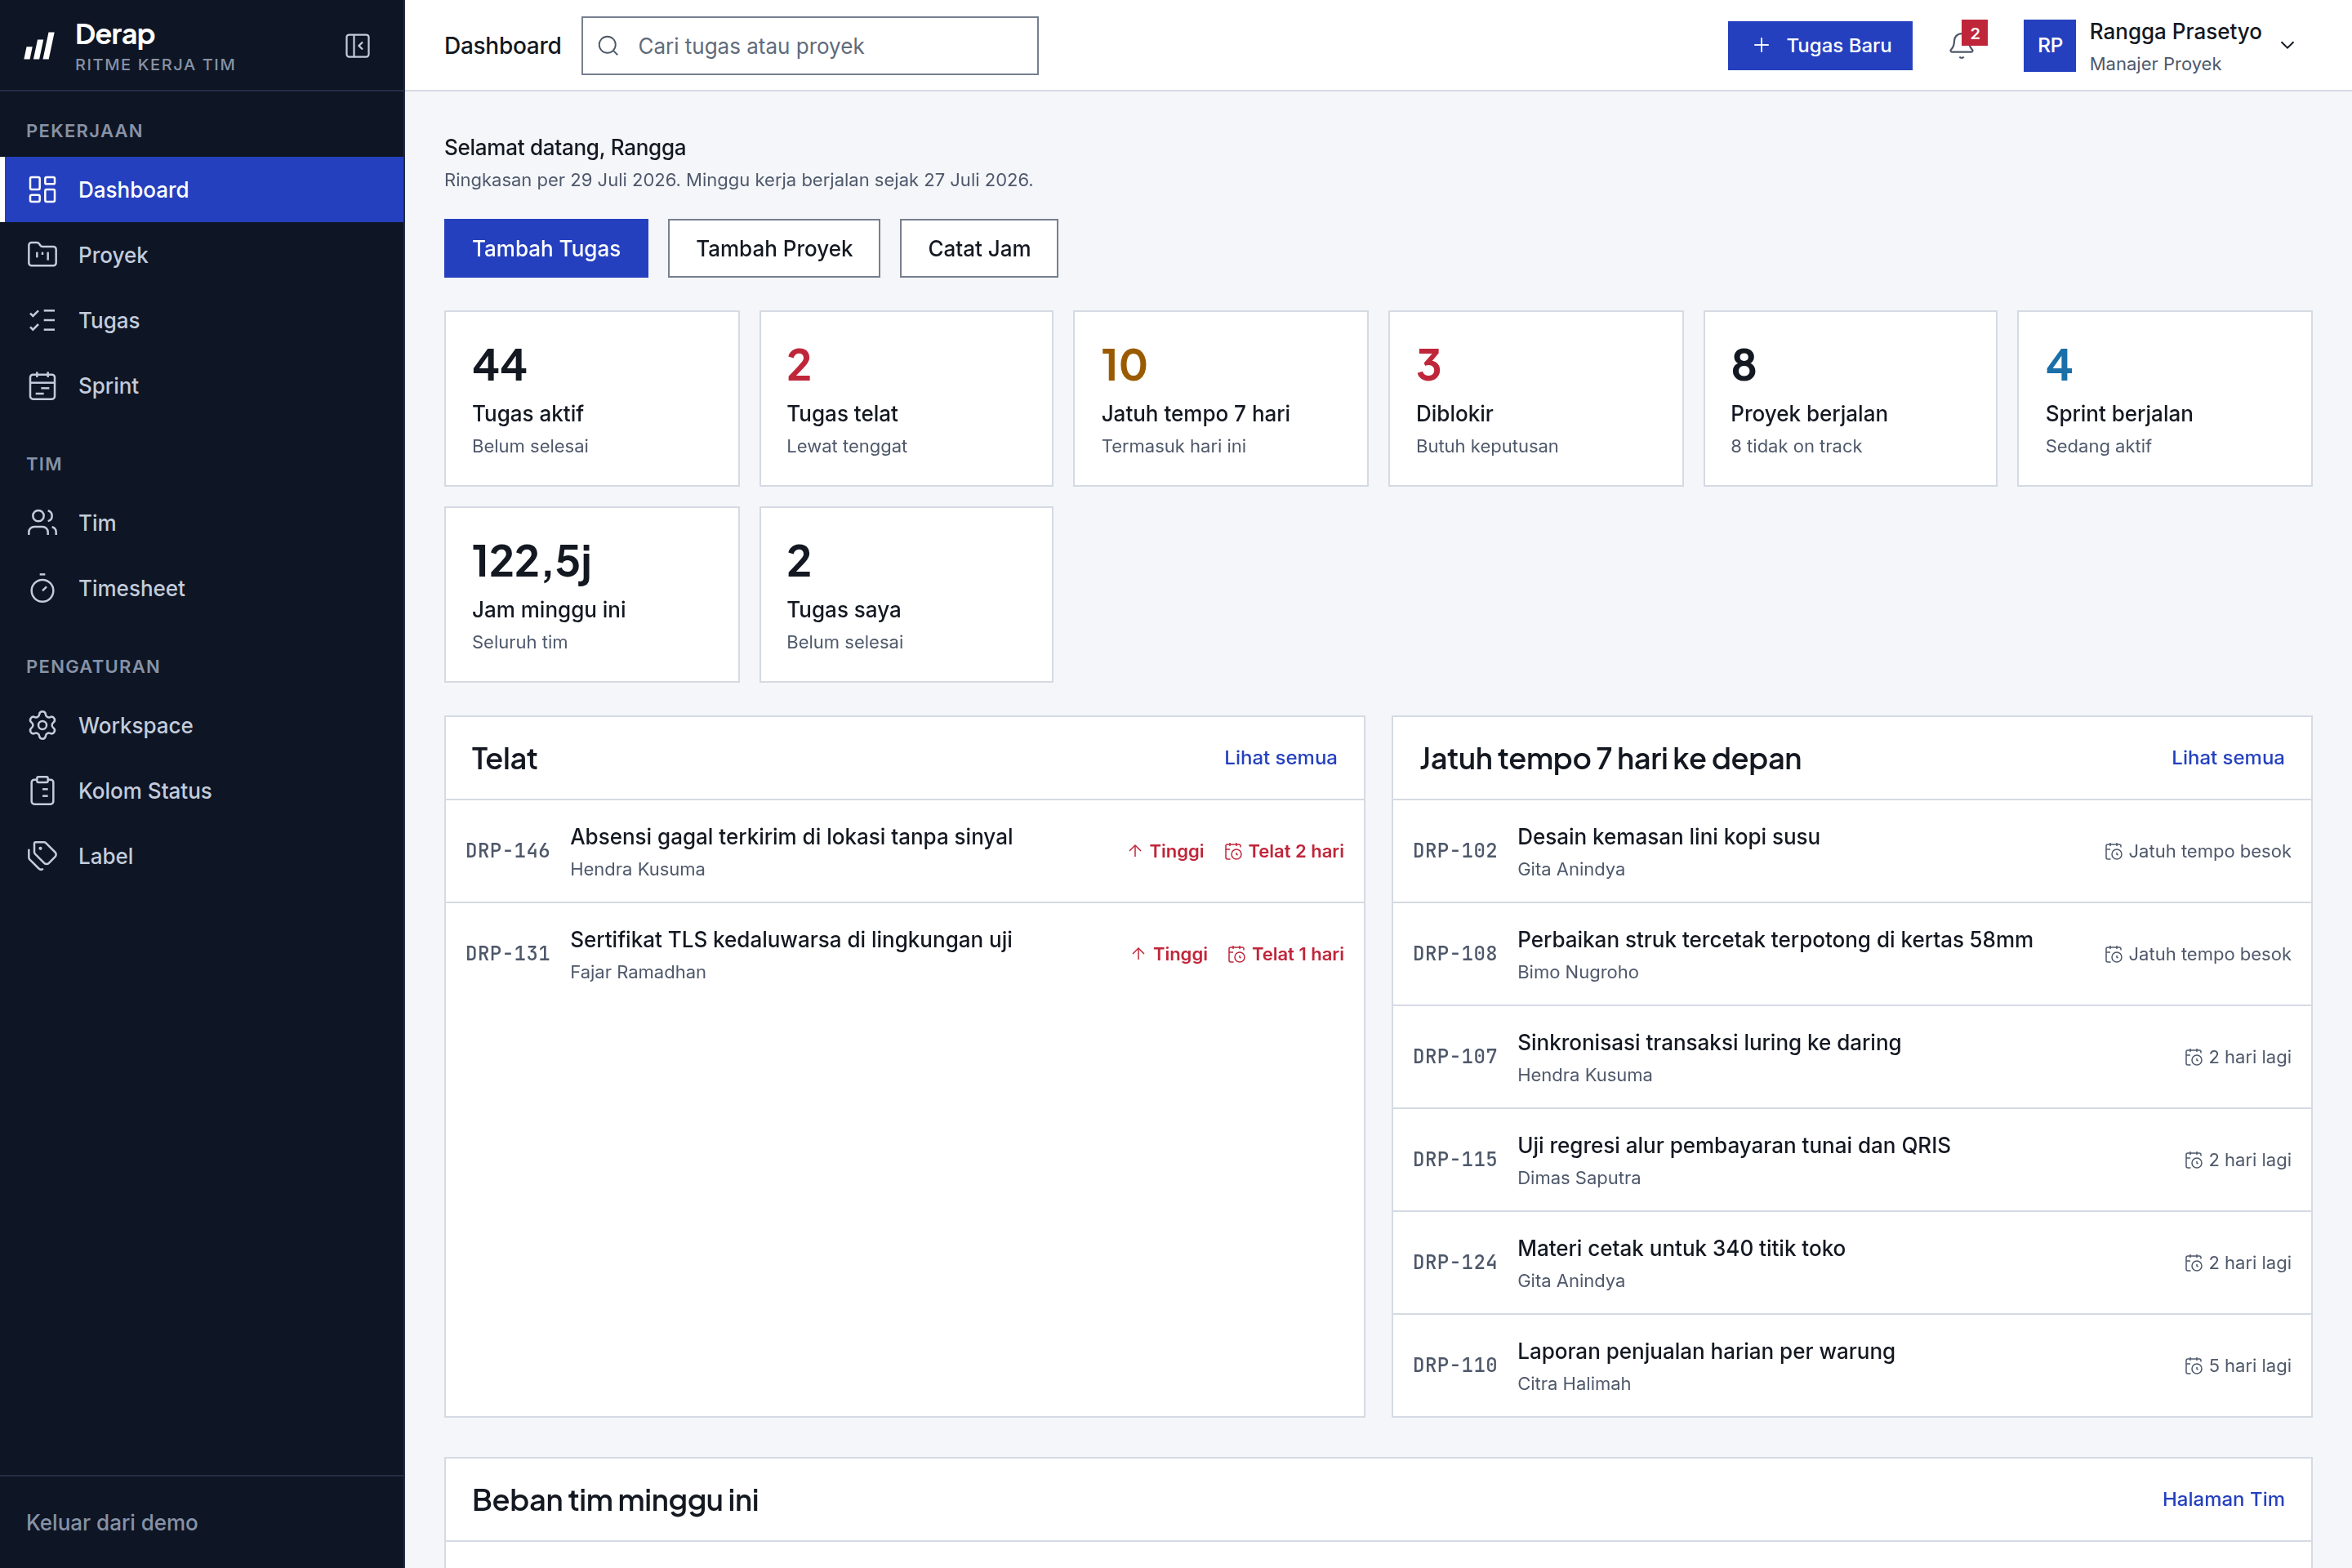The width and height of the screenshot is (2352, 1568).
Task: Open the Sprint berjalan stat card
Action: (x=2164, y=398)
